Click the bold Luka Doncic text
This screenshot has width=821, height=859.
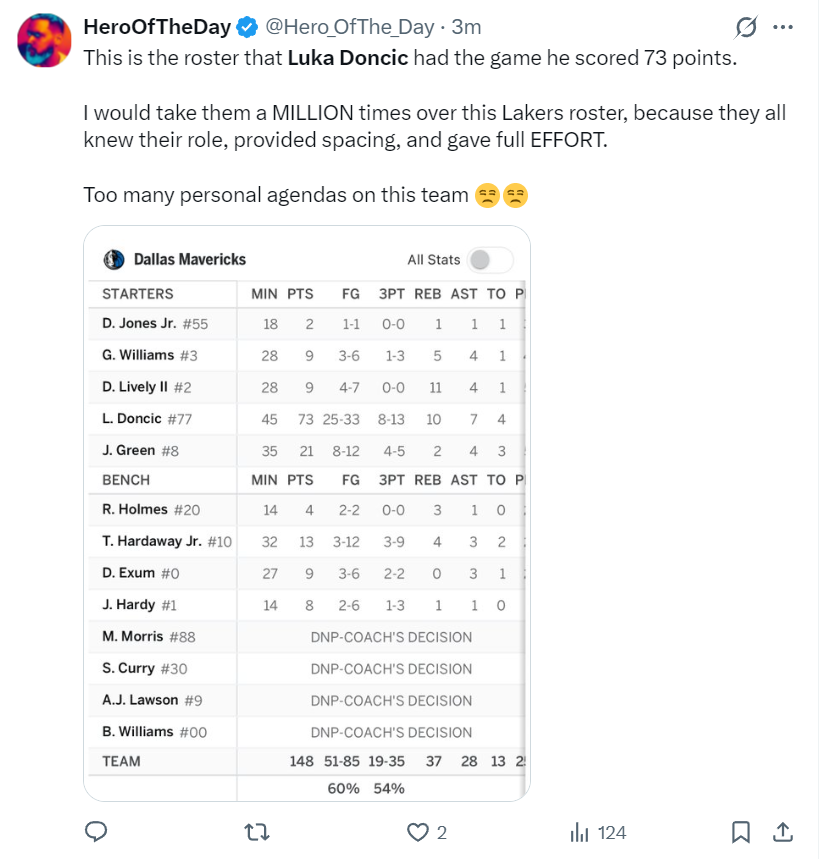(347, 58)
